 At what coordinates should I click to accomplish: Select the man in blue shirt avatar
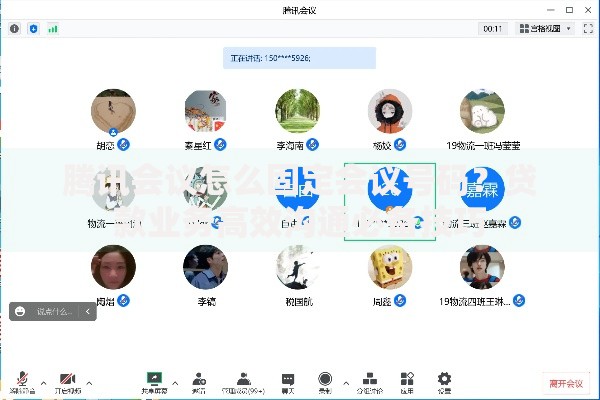tap(205, 267)
